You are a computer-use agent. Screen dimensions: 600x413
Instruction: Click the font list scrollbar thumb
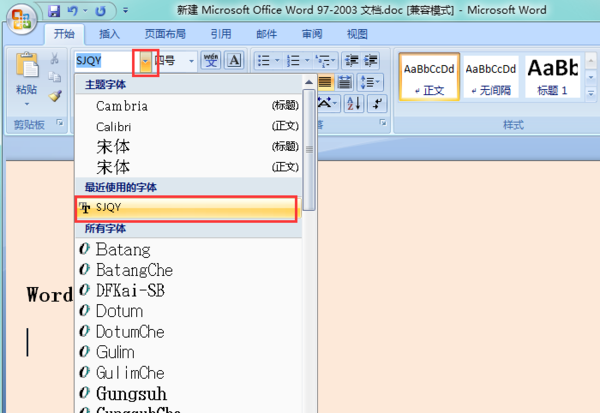(x=309, y=150)
